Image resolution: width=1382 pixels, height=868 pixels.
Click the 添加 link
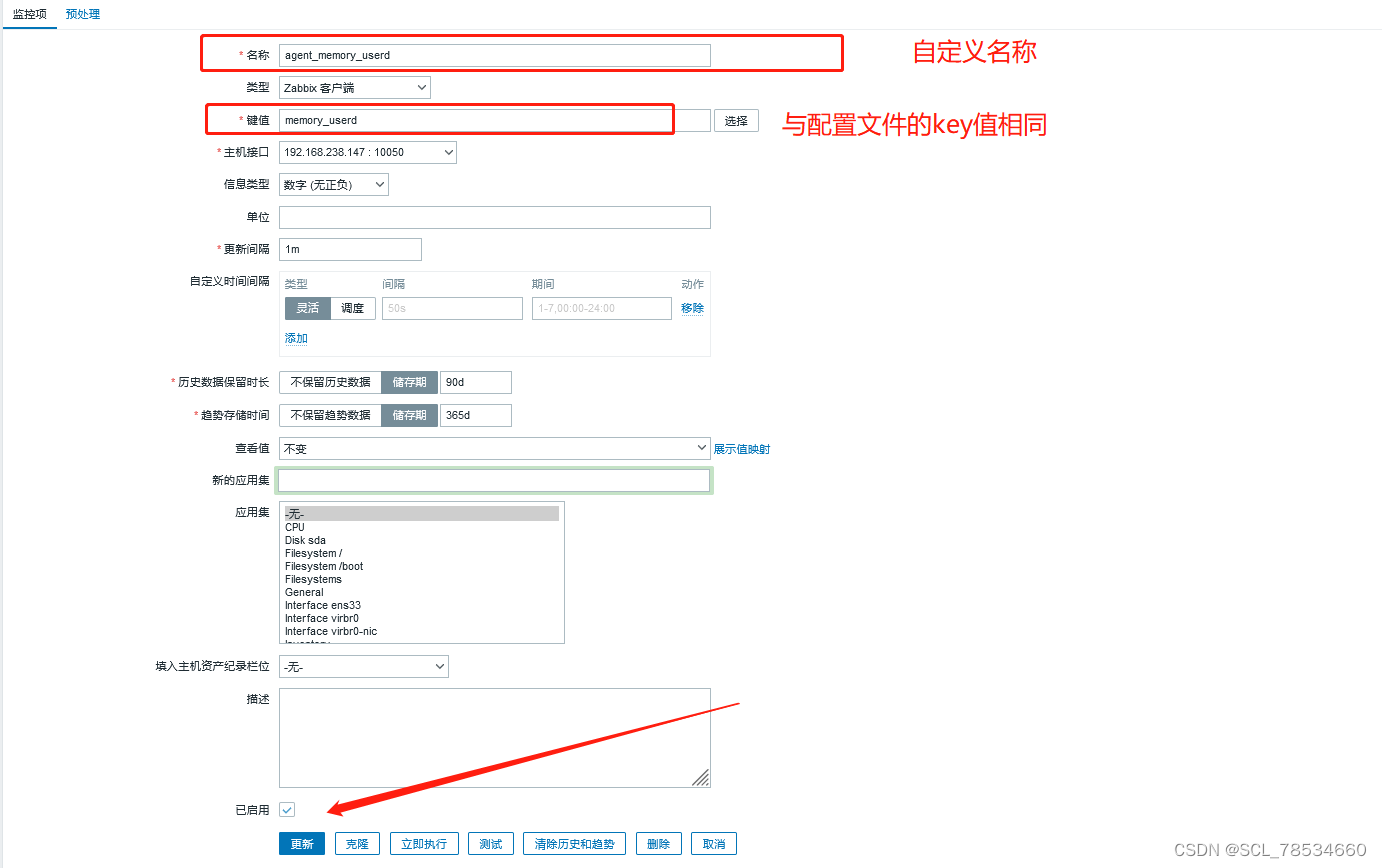[296, 338]
